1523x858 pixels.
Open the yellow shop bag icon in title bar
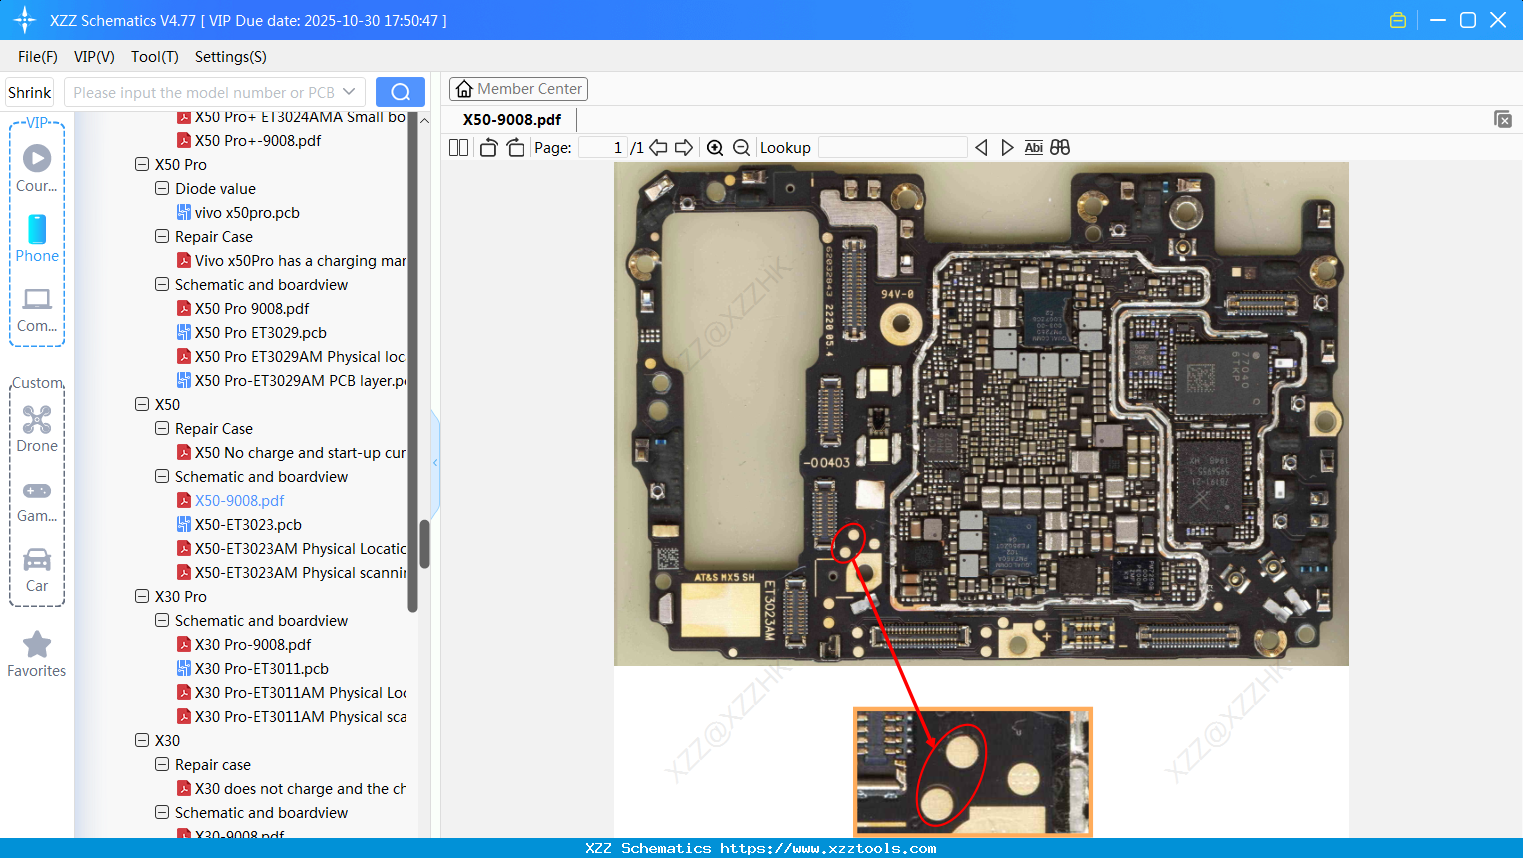pos(1398,20)
